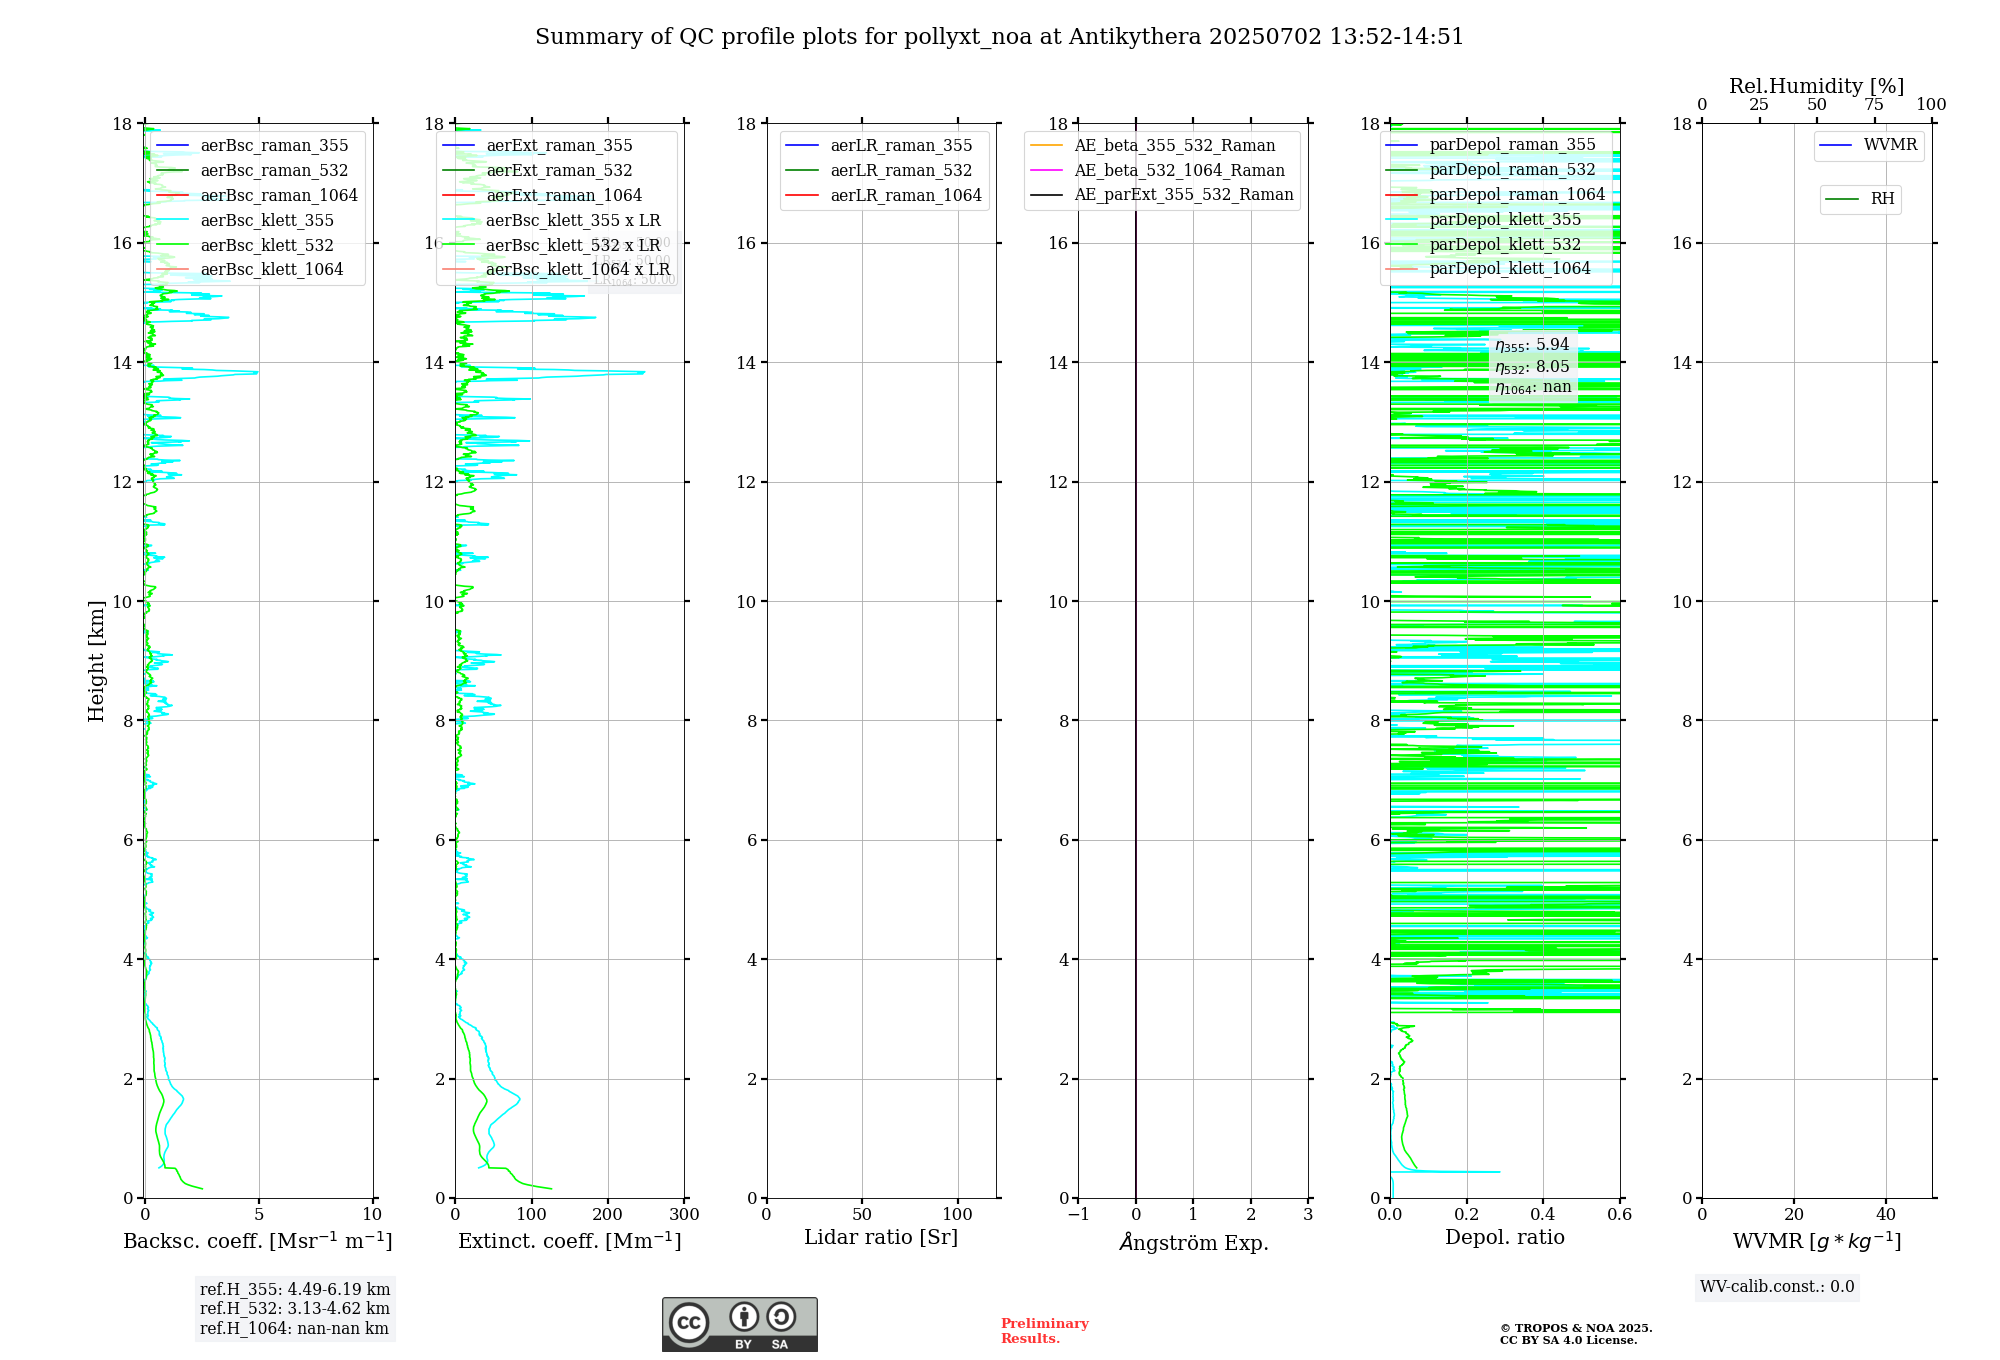
Task: Click the SA share-alike icon in badge
Action: coord(781,1317)
